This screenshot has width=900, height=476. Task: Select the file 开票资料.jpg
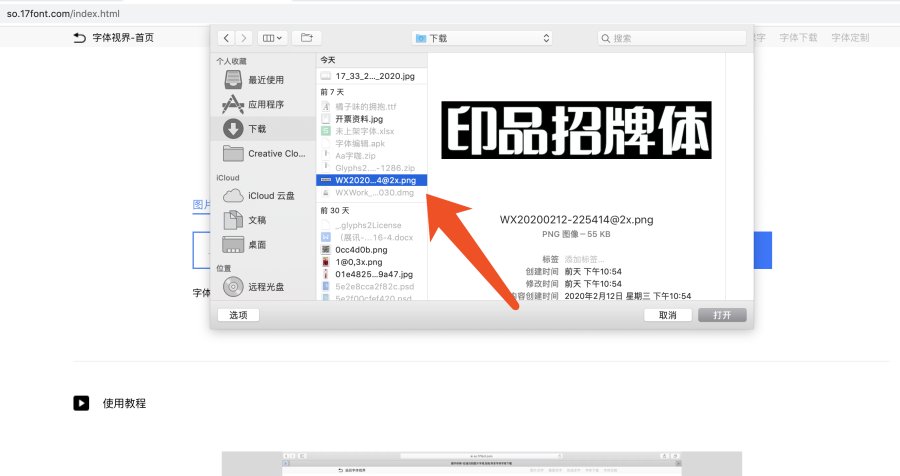359,119
